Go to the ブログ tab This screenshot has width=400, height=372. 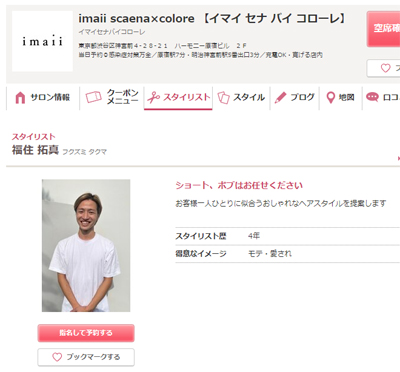[295, 97]
